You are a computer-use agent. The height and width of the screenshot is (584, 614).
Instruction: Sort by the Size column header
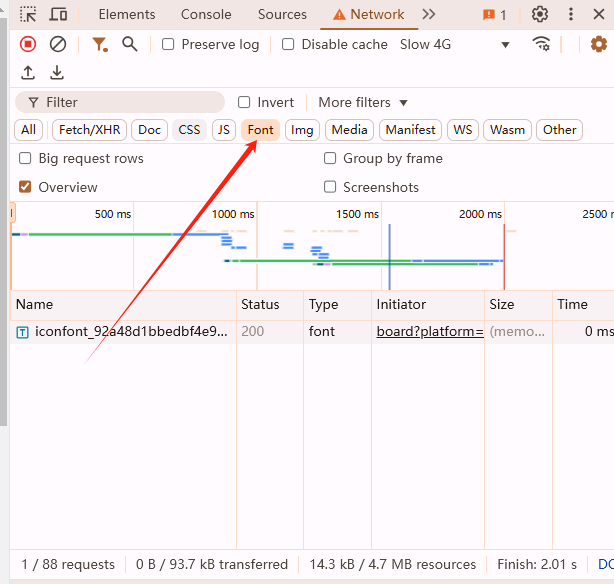click(518, 304)
